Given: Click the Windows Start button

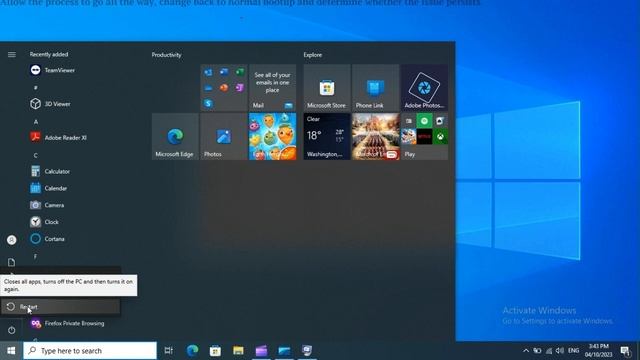Looking at the screenshot, I should (x=11, y=351).
